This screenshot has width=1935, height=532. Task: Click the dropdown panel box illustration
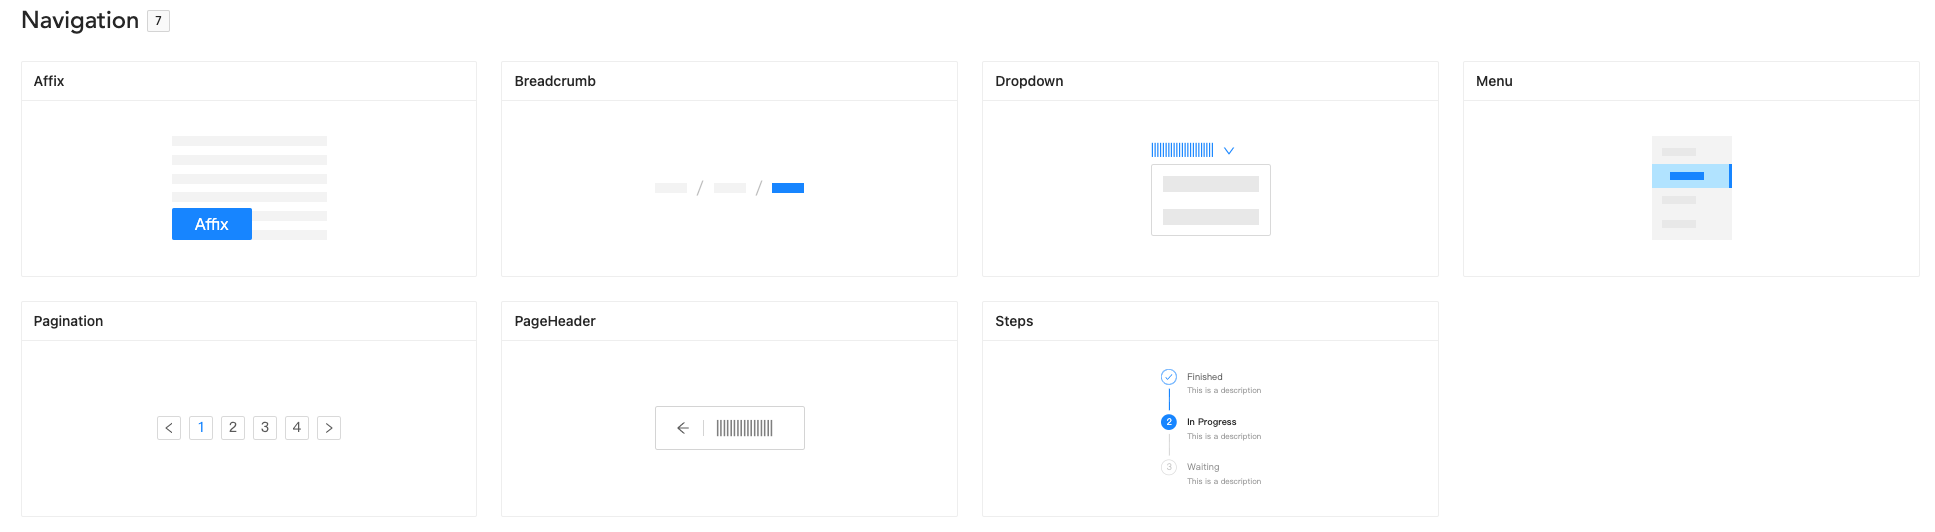coord(1211,200)
